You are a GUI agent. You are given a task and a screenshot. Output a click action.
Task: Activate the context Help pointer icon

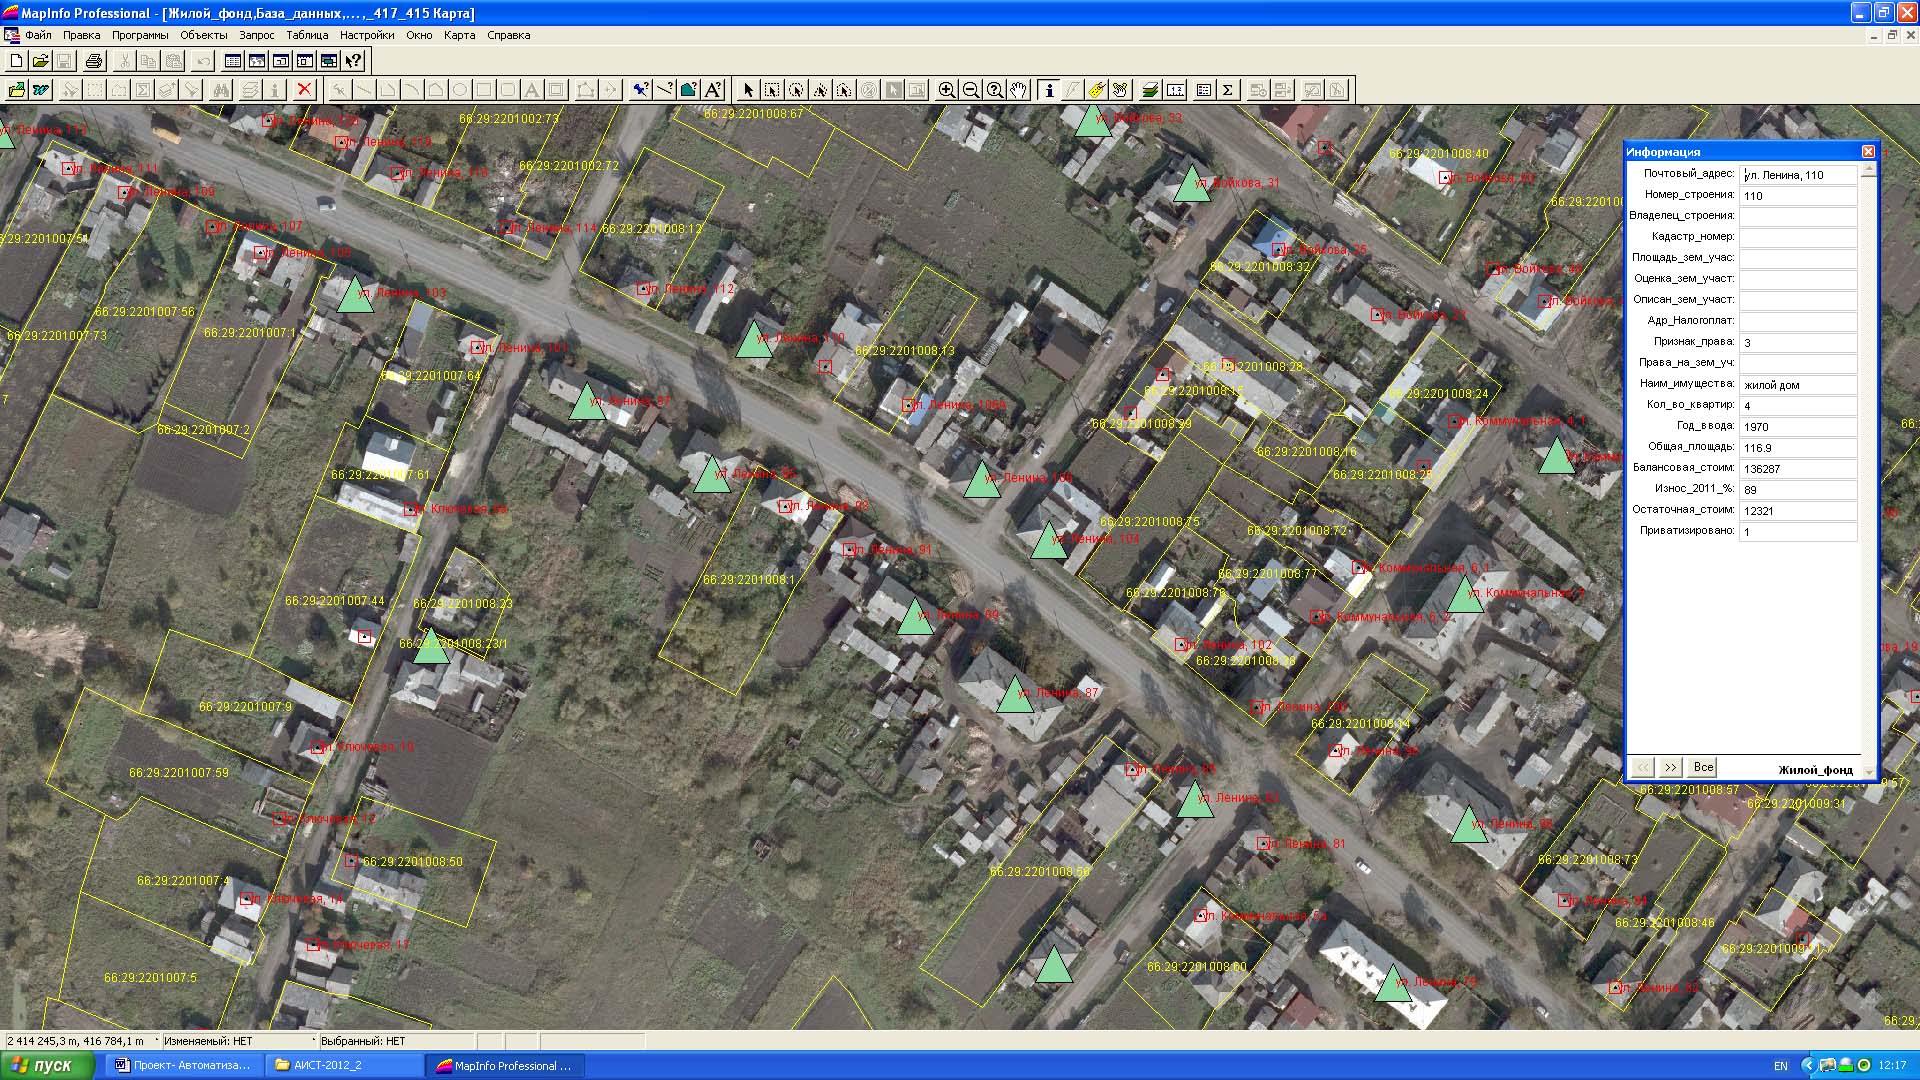(353, 61)
